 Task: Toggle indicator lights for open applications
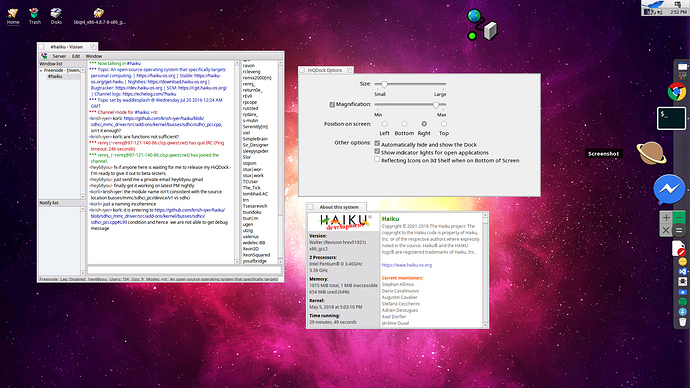tap(377, 151)
